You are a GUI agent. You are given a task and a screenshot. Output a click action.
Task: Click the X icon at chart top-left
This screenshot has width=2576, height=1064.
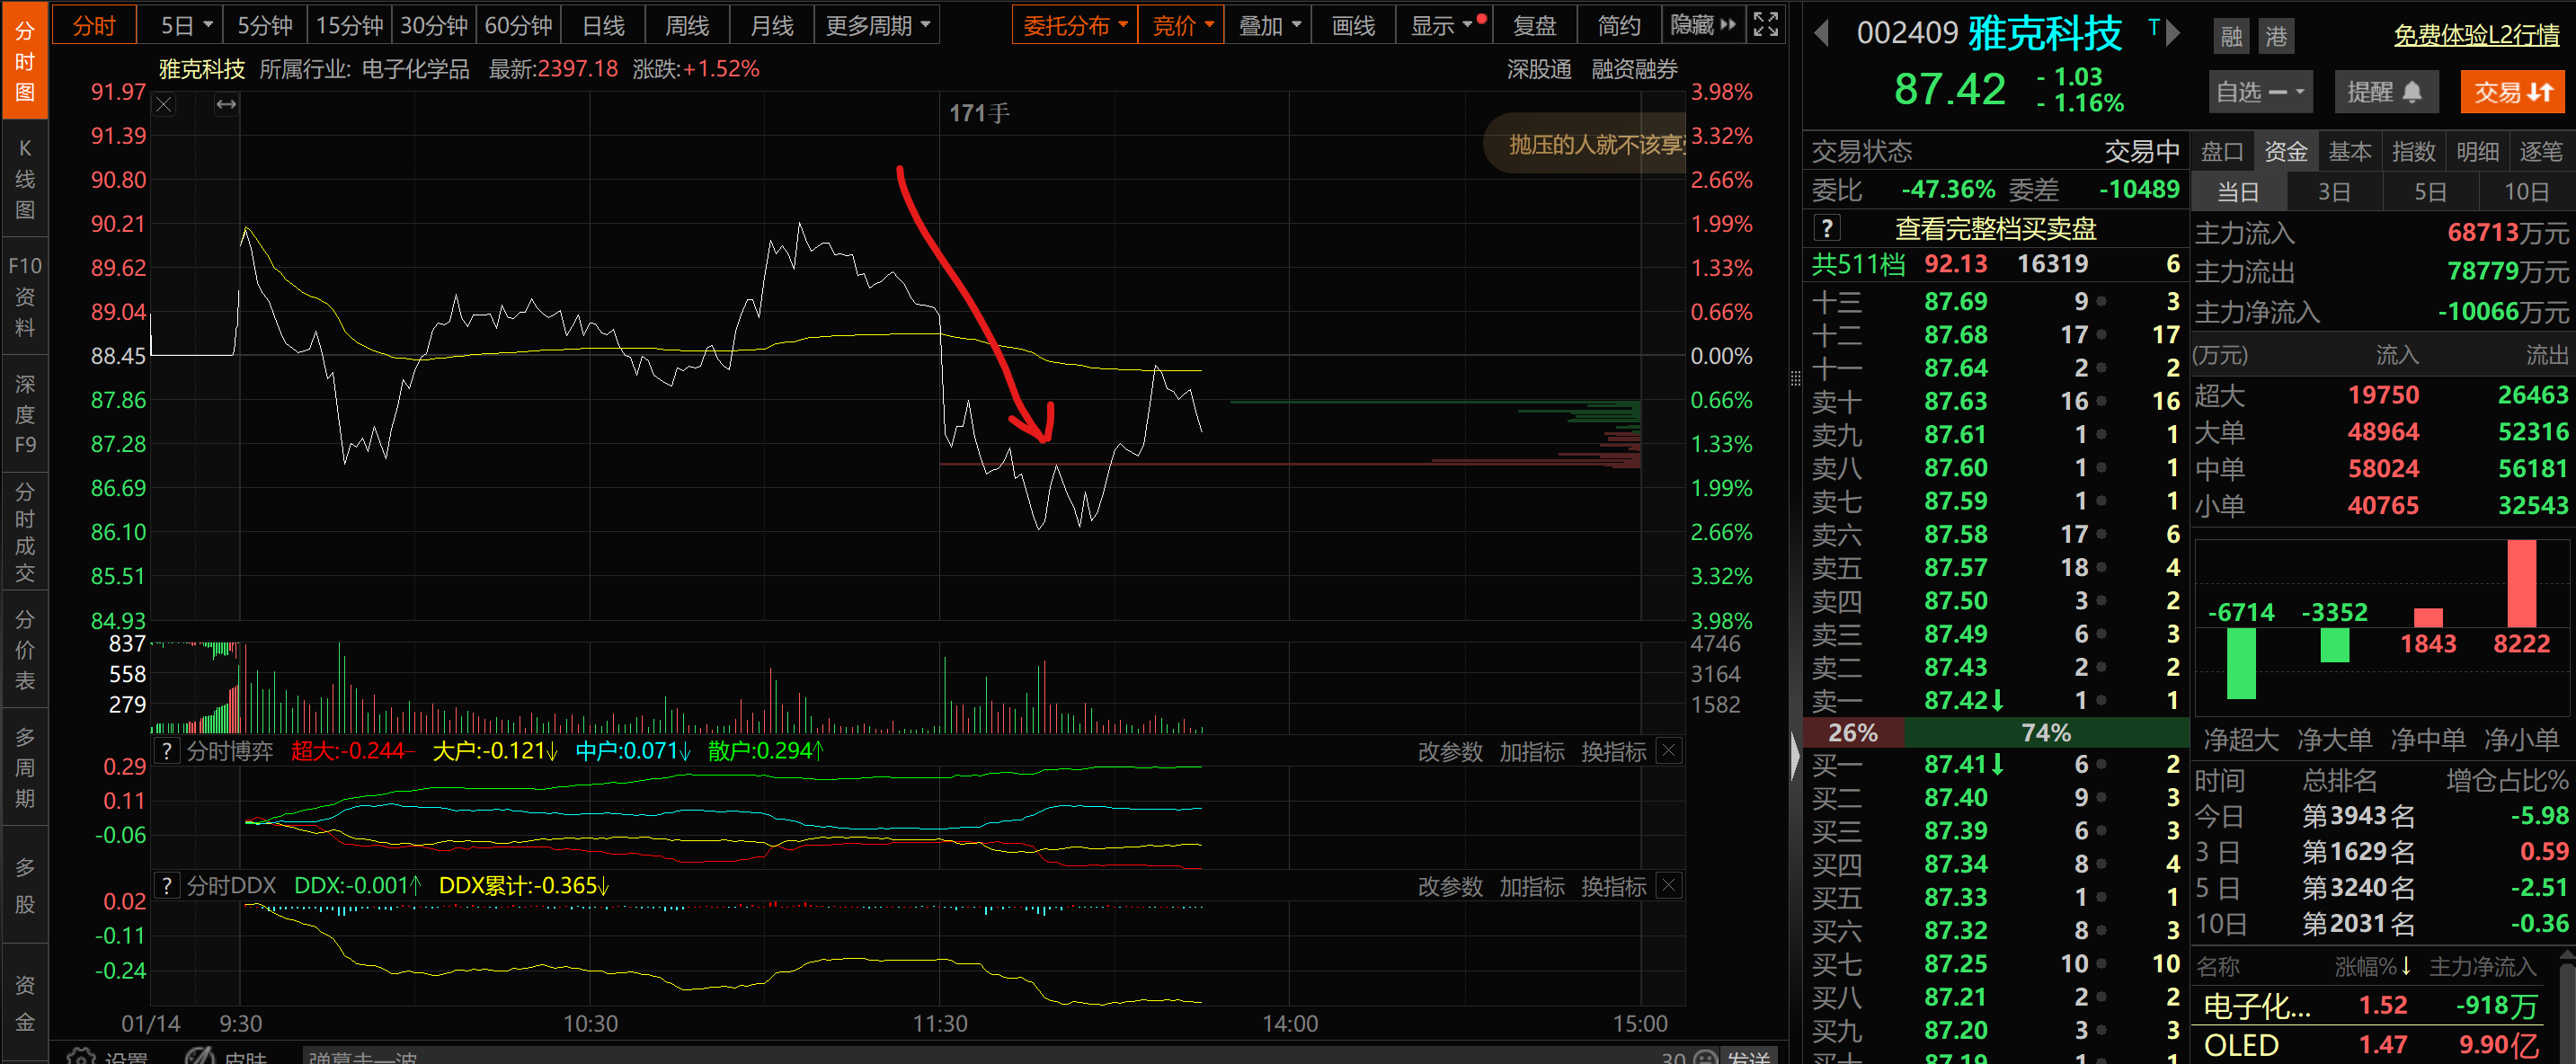(x=164, y=104)
